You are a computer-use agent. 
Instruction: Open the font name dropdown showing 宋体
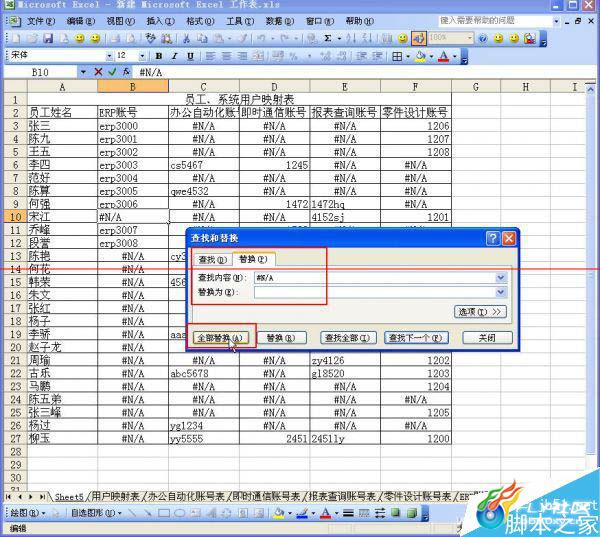click(109, 57)
